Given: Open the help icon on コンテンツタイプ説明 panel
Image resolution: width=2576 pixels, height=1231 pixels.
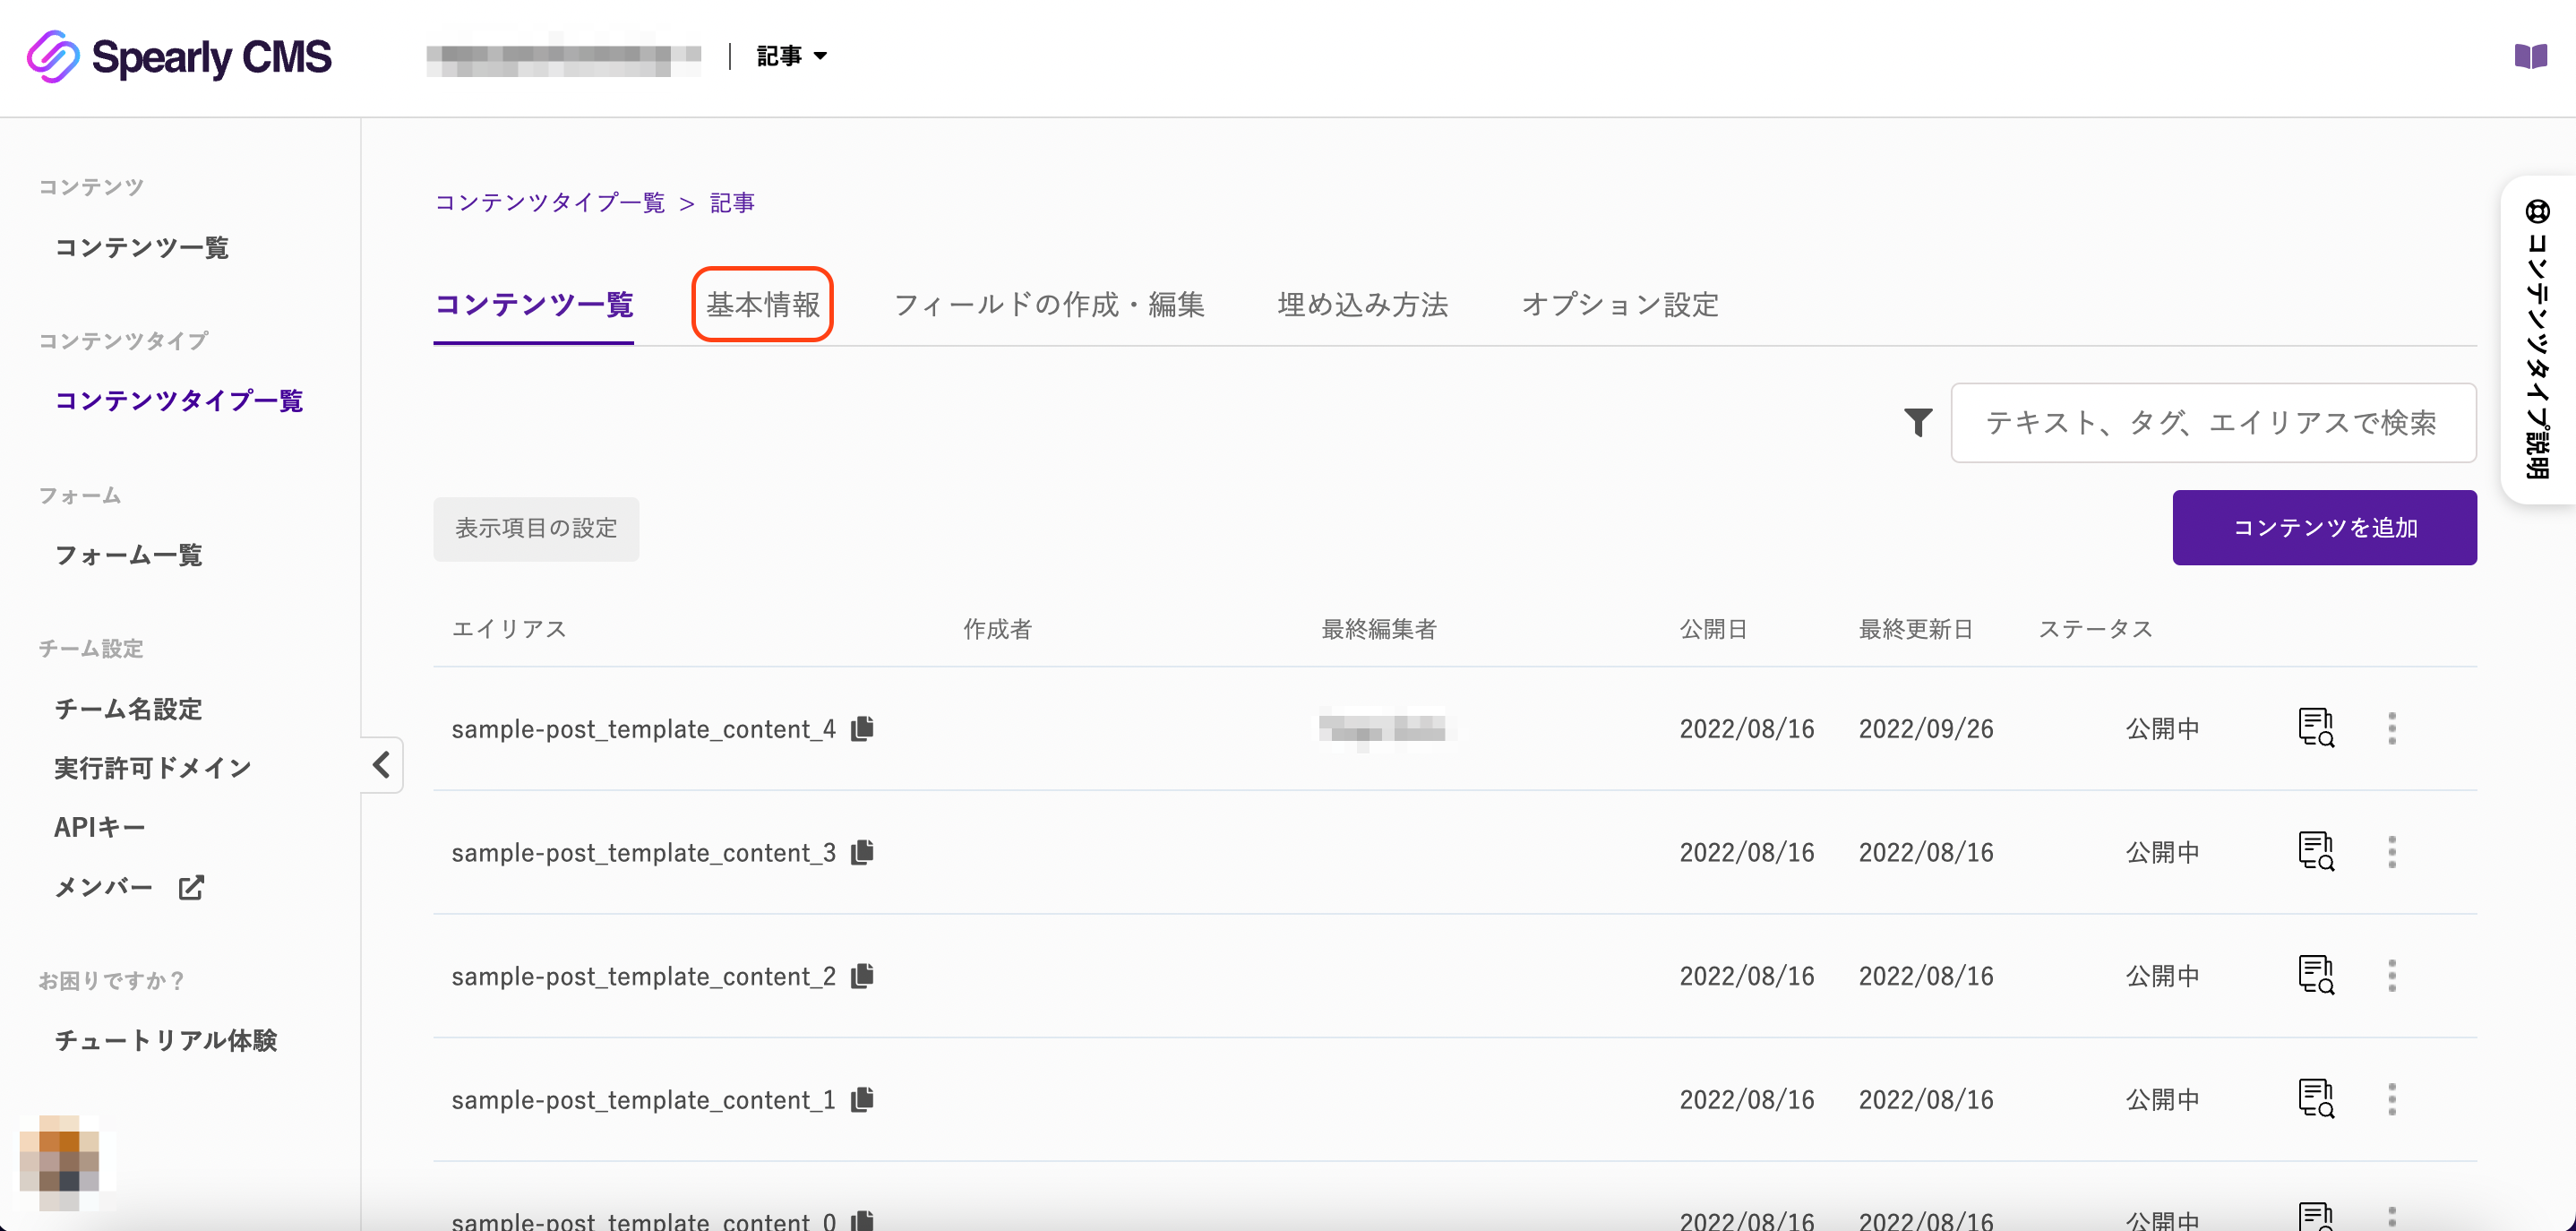Looking at the screenshot, I should [2538, 211].
